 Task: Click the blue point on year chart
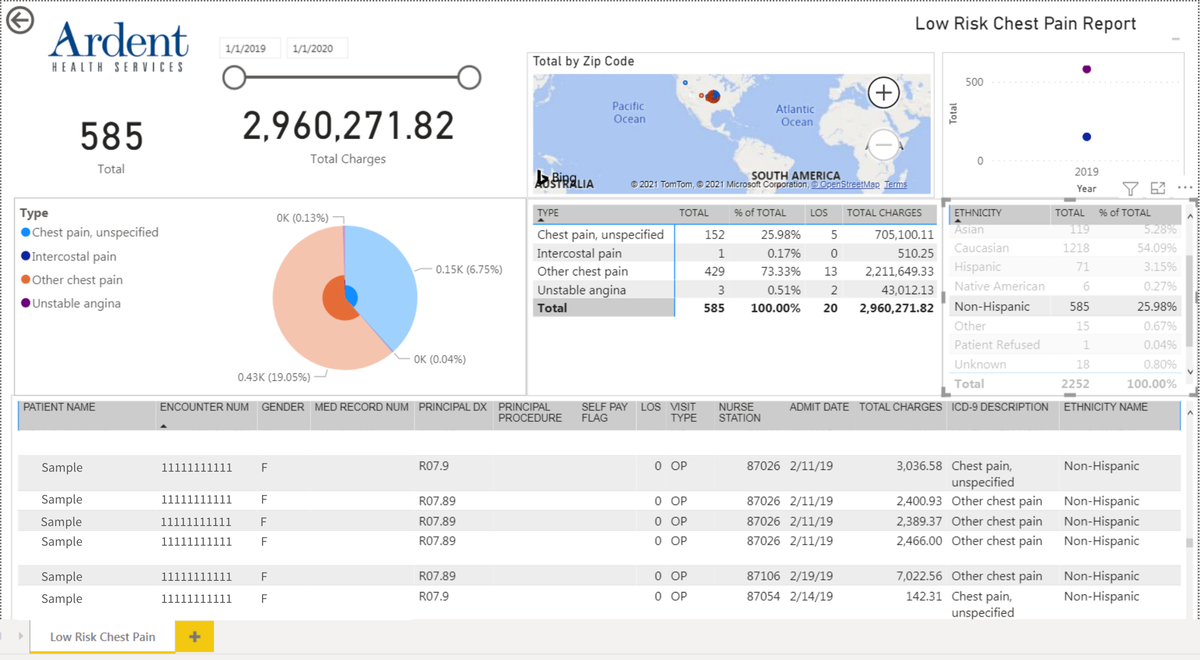tap(1087, 137)
